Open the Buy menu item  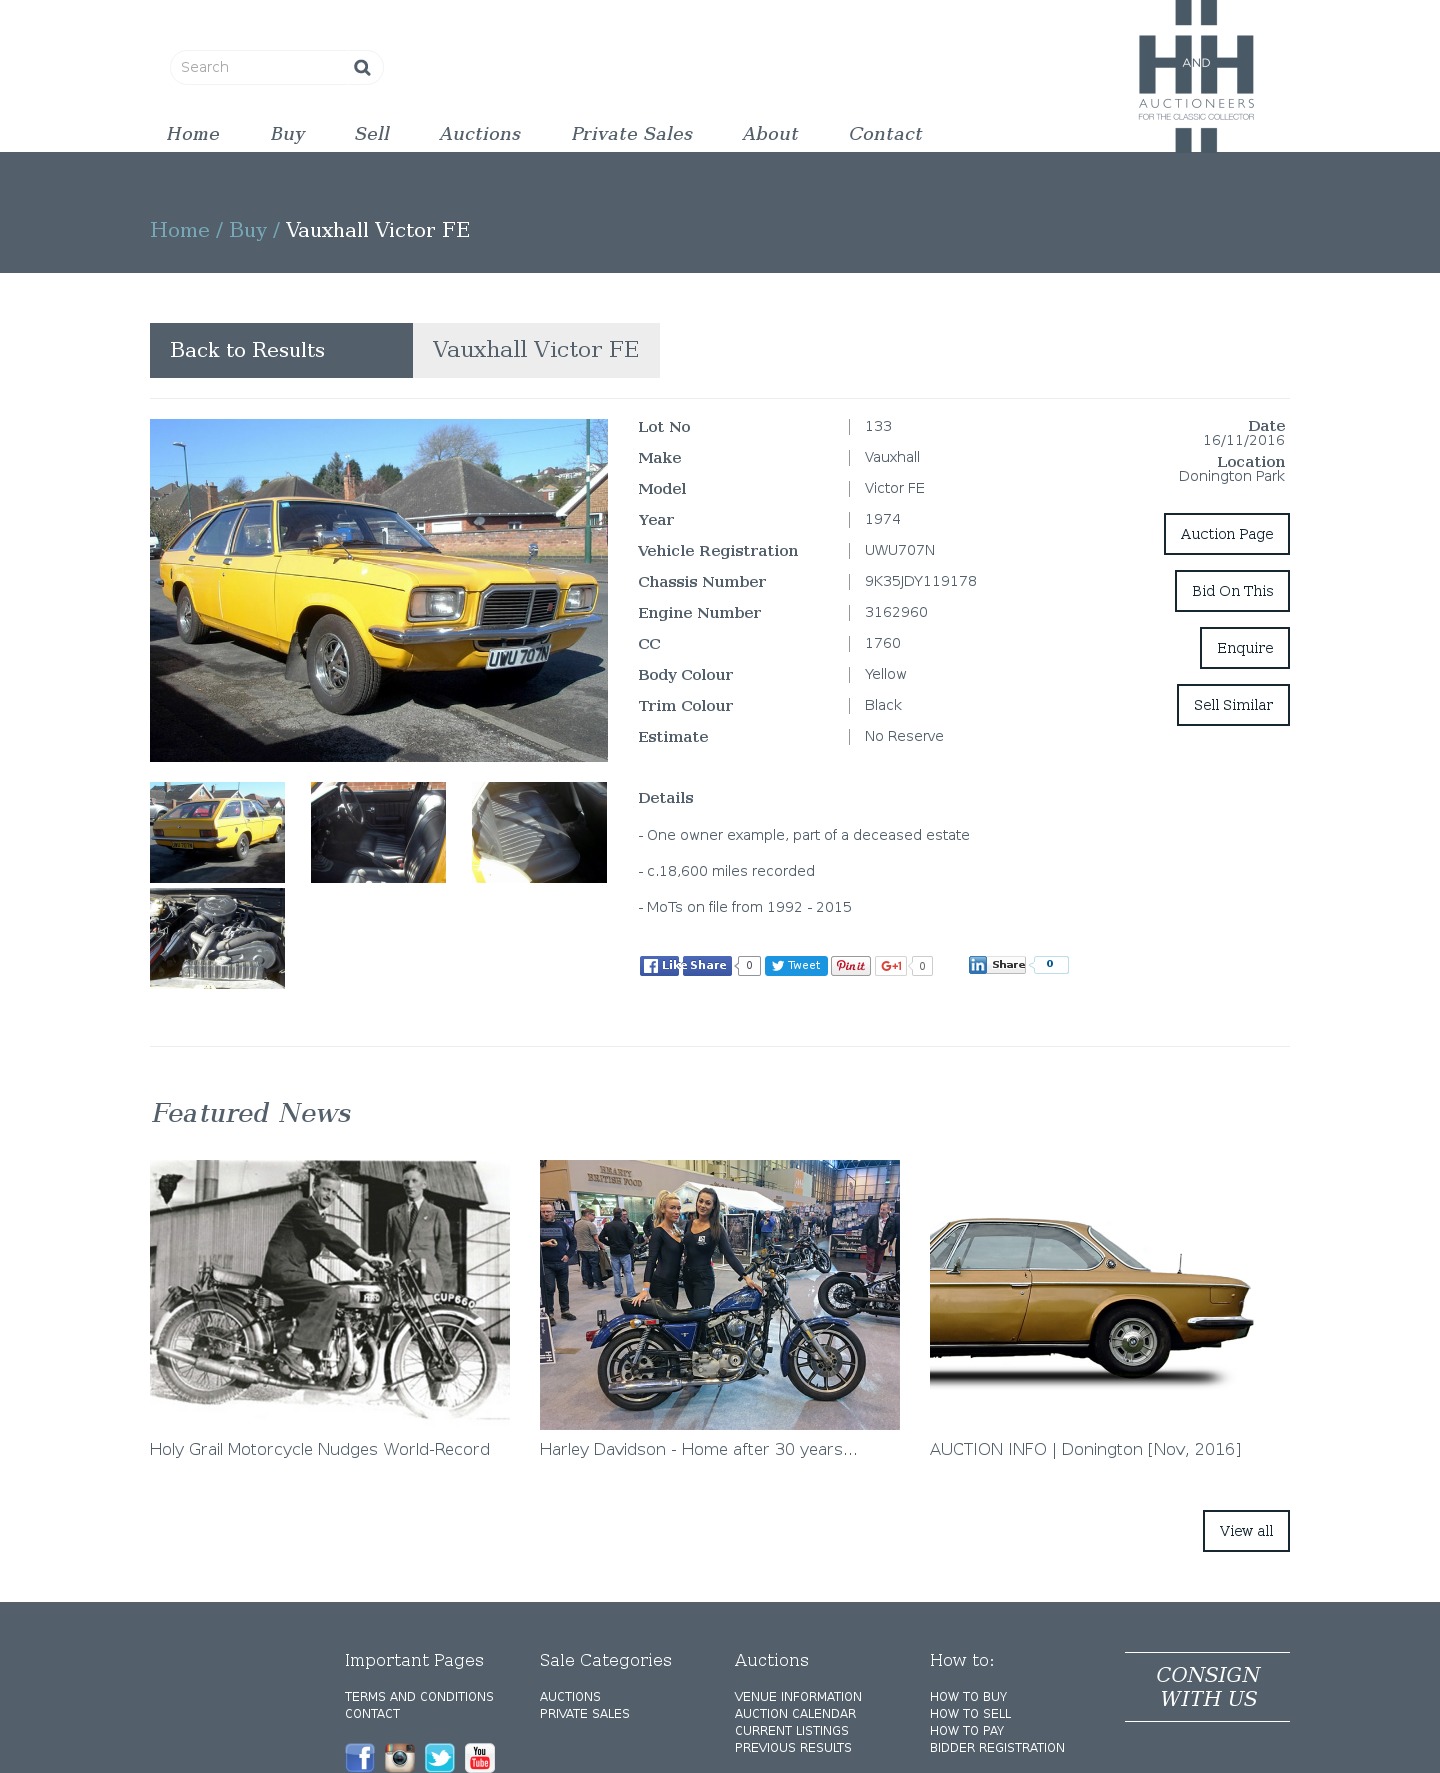tap(288, 134)
